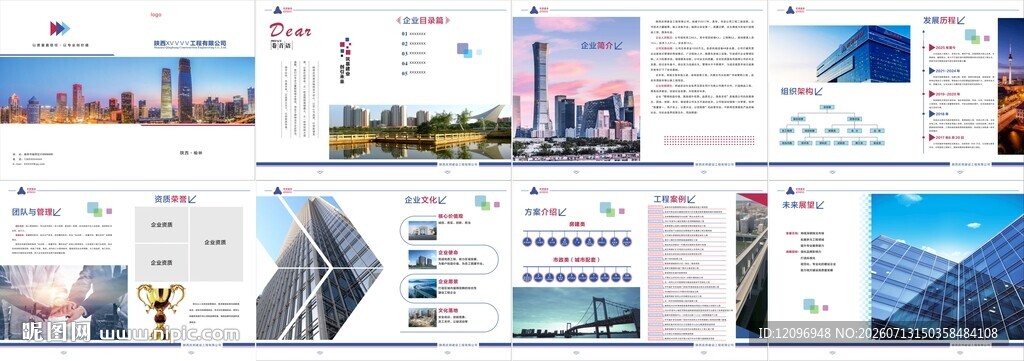The height and width of the screenshot is (361, 1024).
Task: Open the night TV tower photo beside the timeline
Action: click(1011, 86)
